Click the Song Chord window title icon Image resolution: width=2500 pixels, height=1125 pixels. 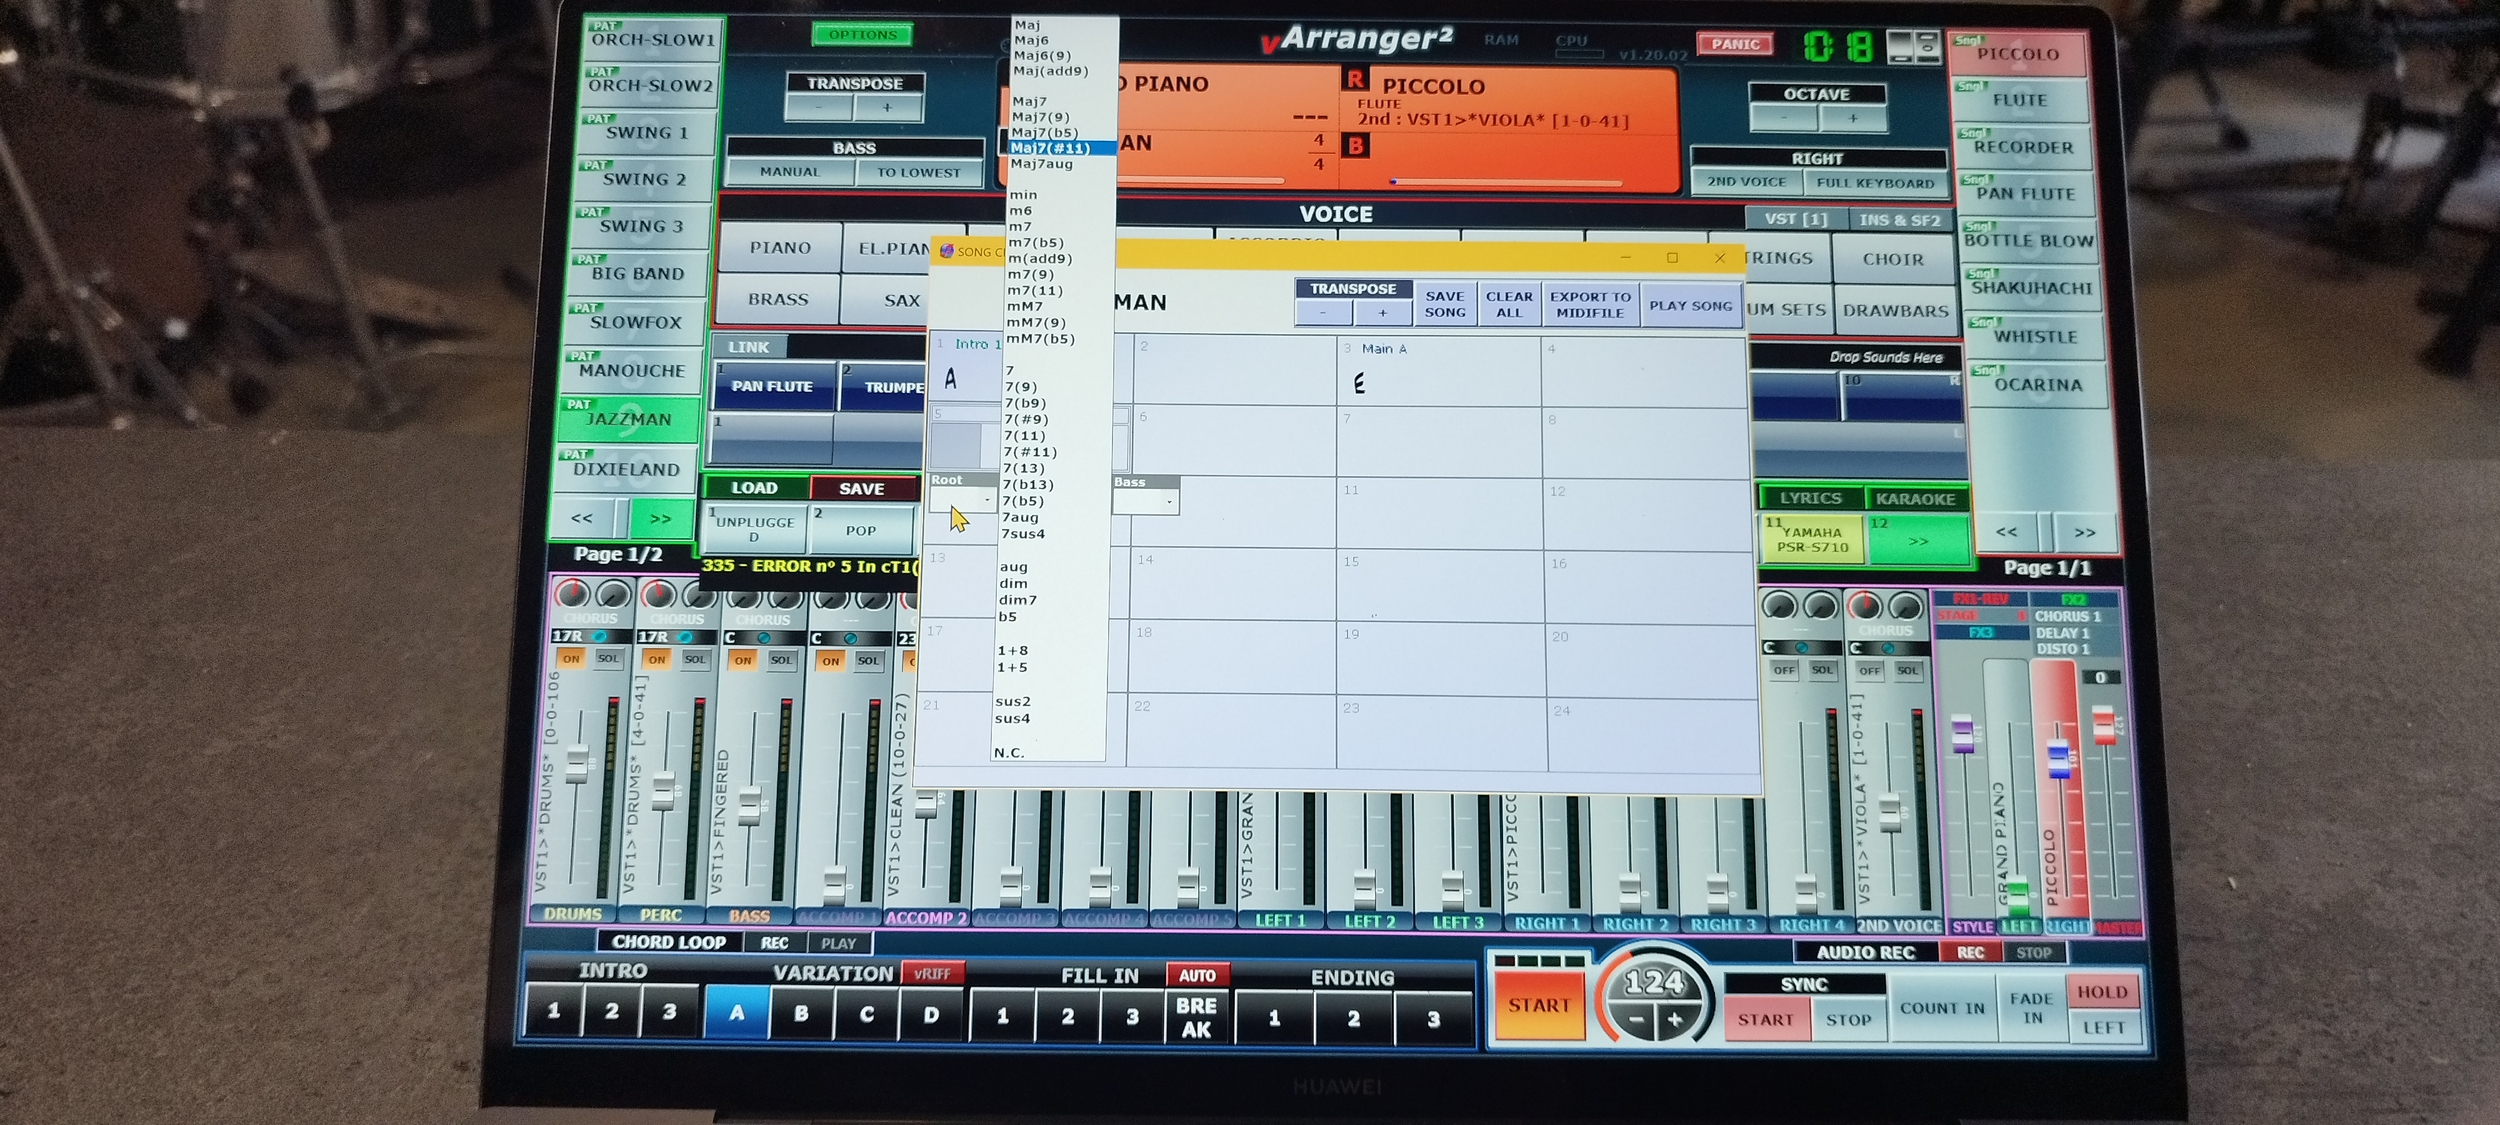tap(946, 251)
